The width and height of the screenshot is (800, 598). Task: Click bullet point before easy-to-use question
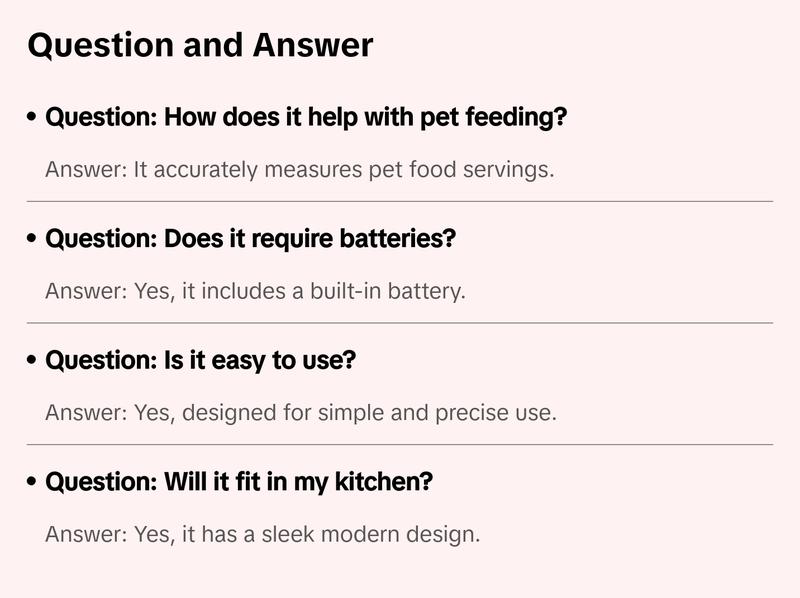tap(33, 361)
